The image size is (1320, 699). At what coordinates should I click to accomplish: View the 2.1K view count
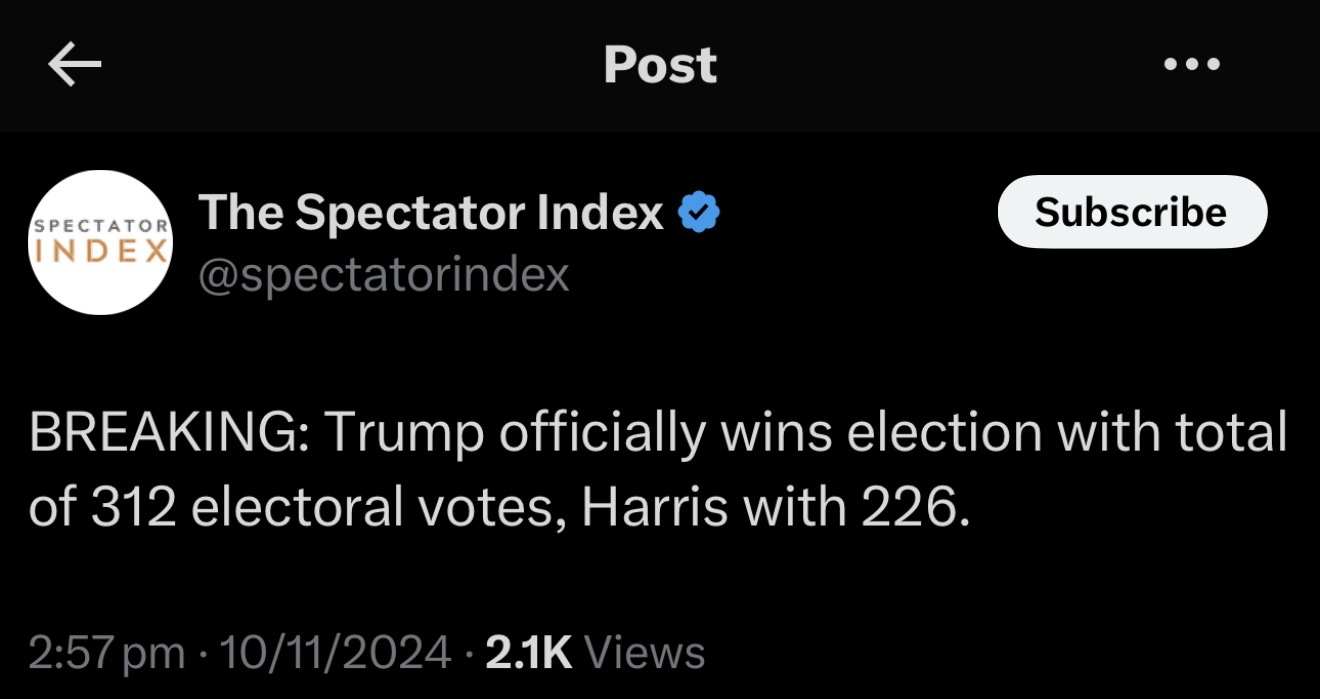point(528,653)
